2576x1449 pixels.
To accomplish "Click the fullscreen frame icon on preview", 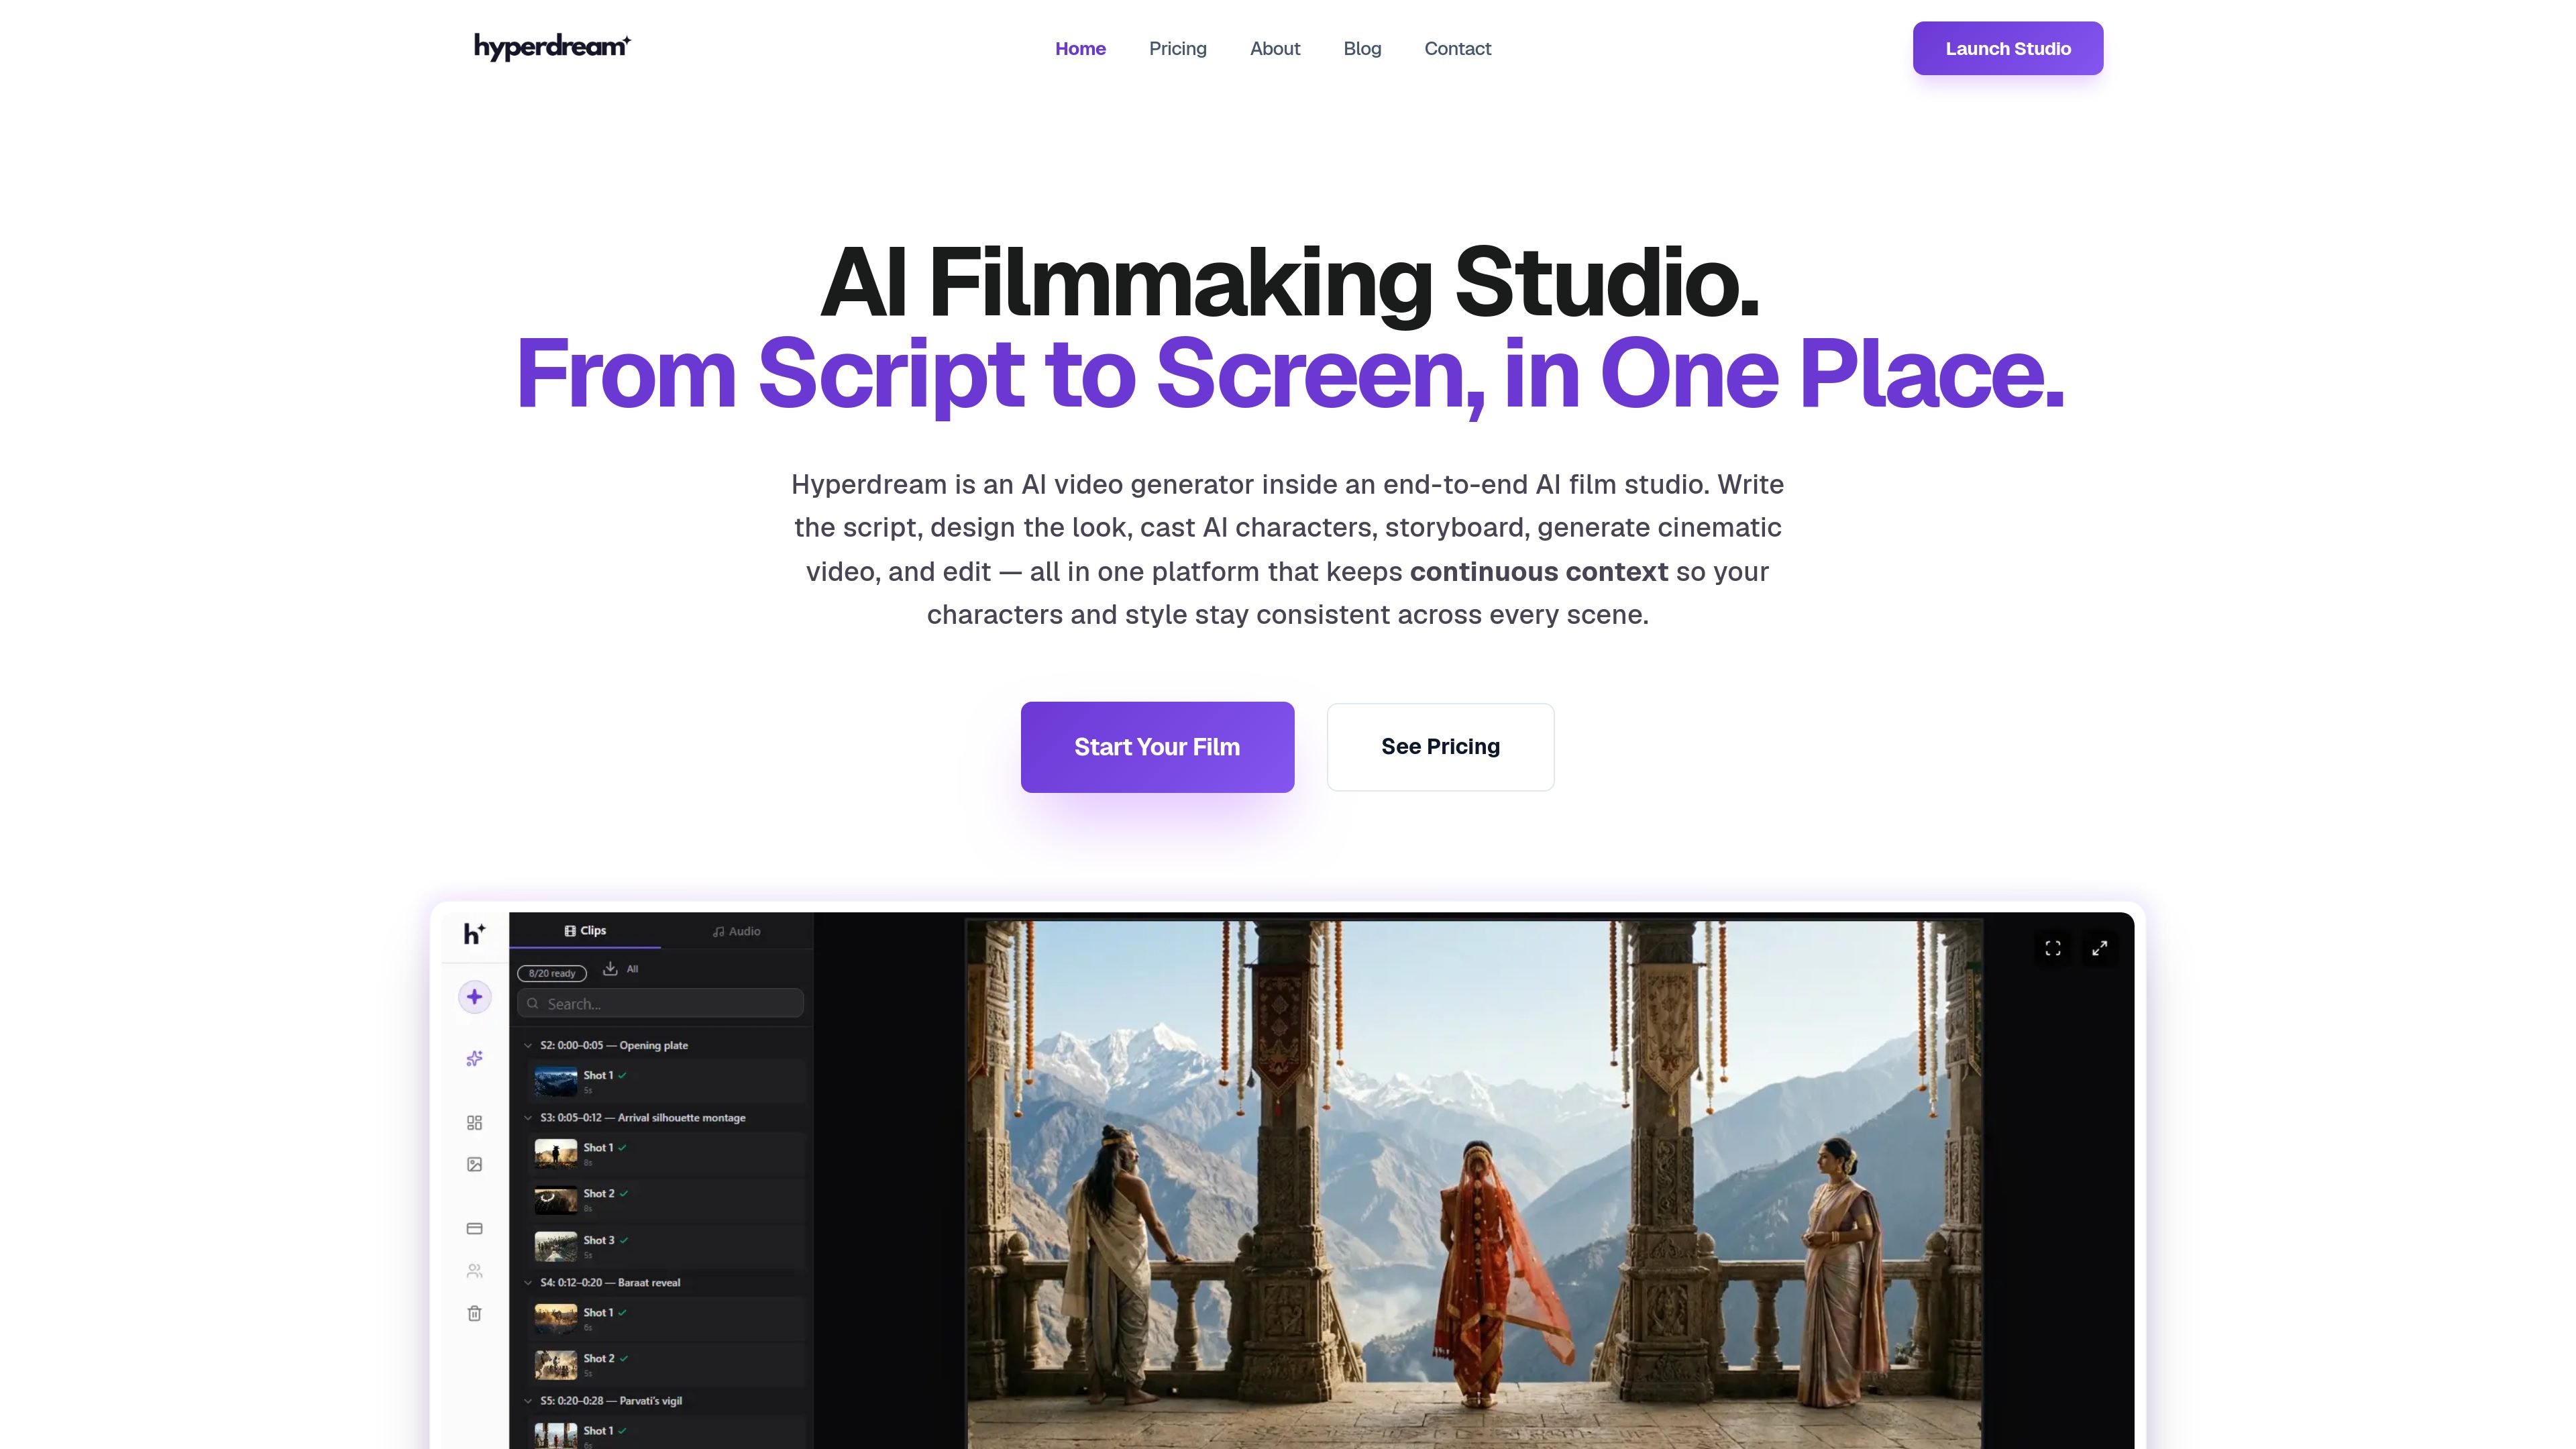I will tap(2053, 948).
